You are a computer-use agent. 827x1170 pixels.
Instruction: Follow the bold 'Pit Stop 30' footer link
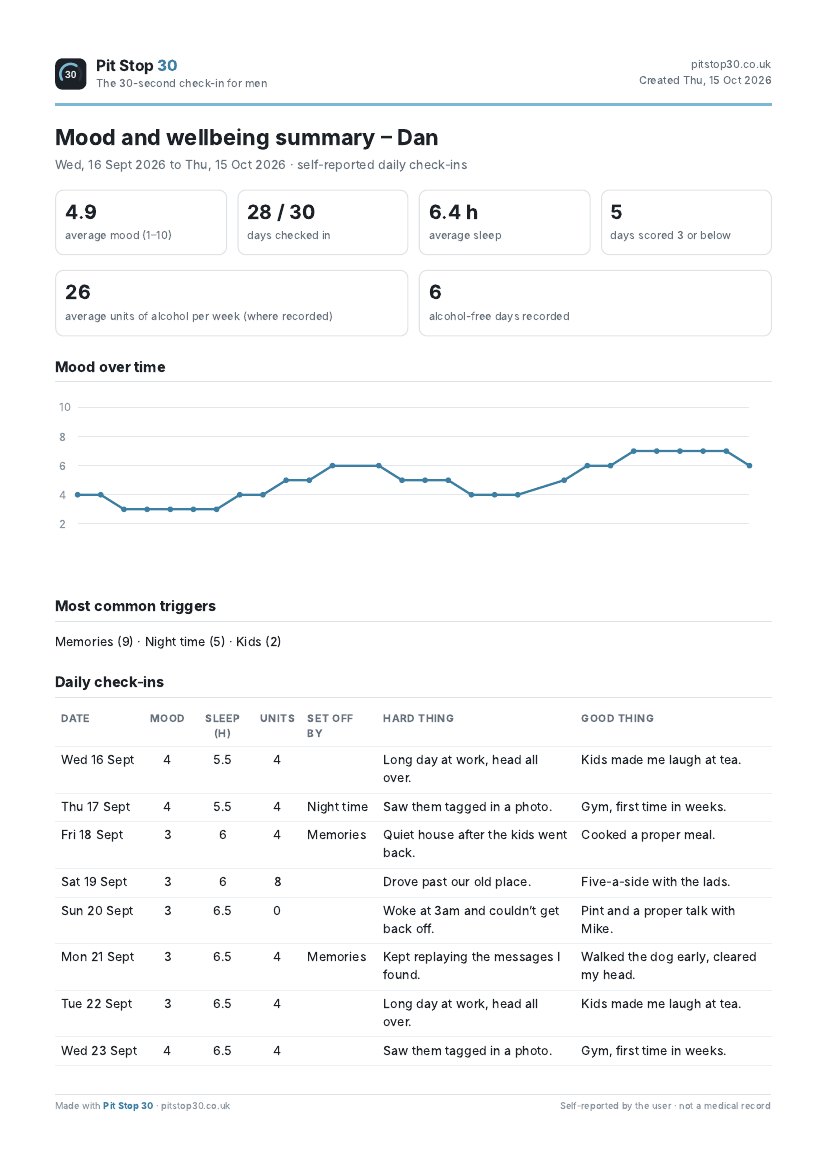(x=128, y=1106)
